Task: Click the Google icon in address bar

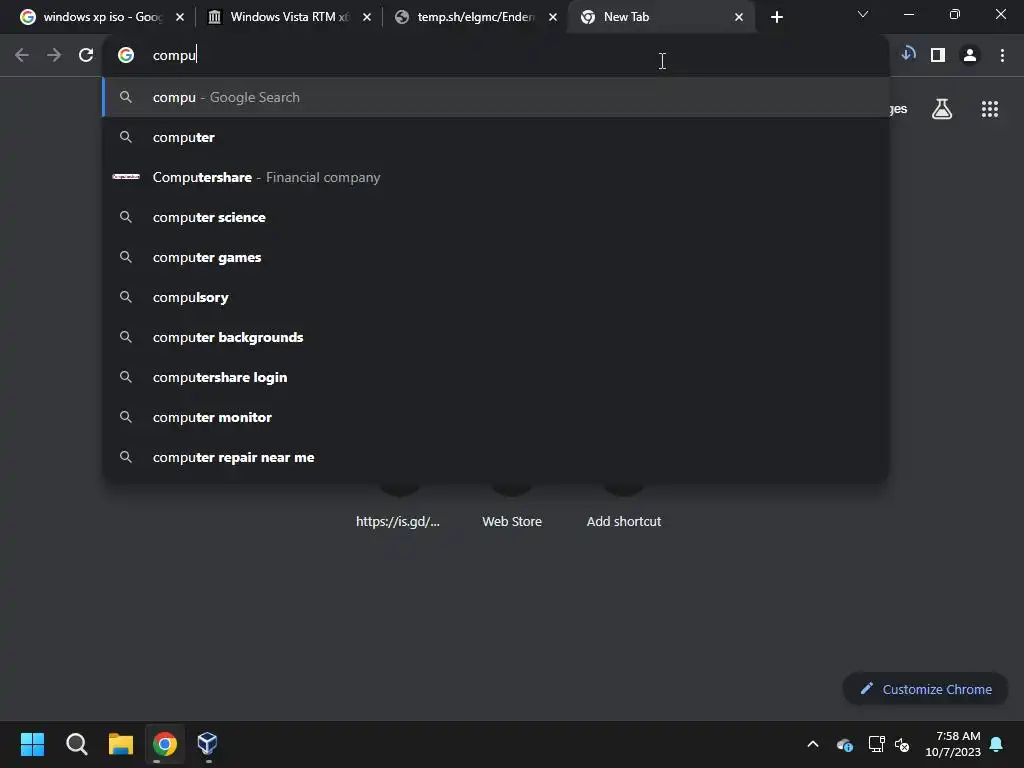Action: pyautogui.click(x=126, y=56)
